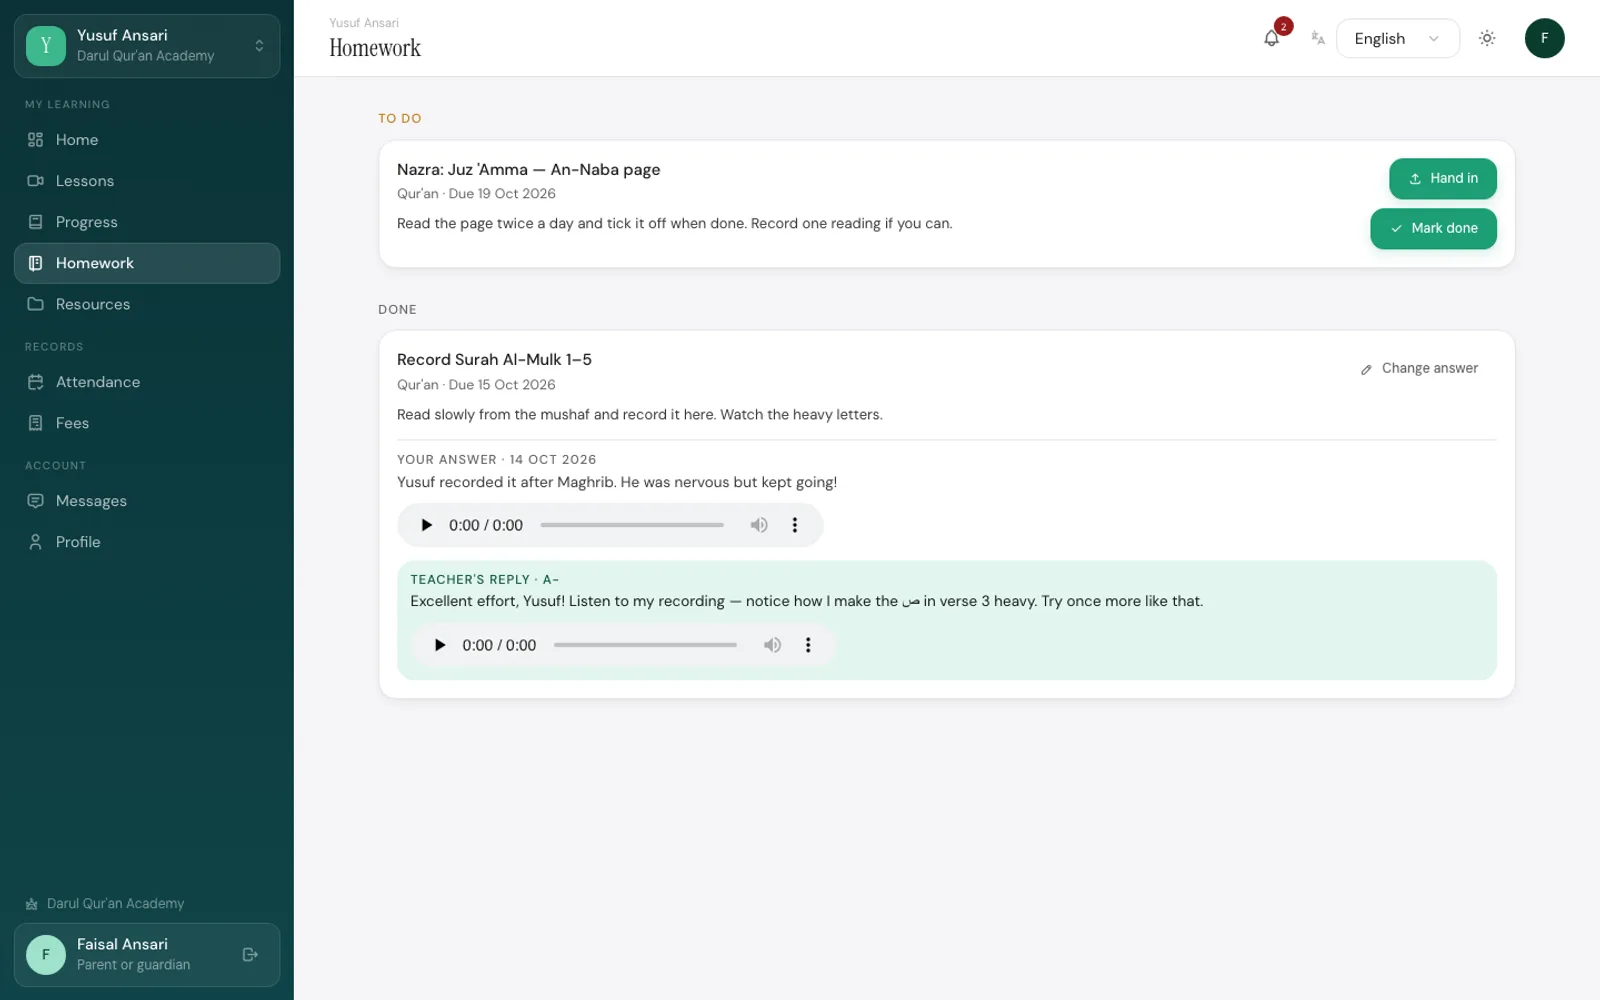1600x1000 pixels.
Task: Click the Profile person icon
Action: coord(36,542)
